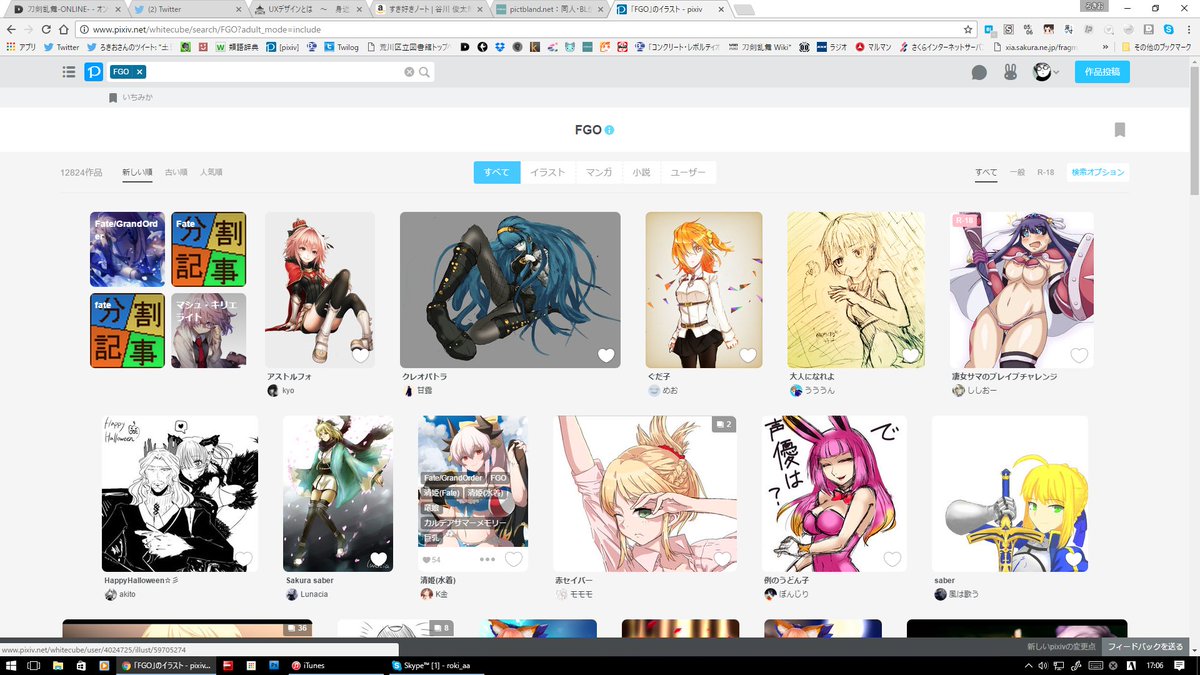Open the messages speech bubble icon
The image size is (1200, 675).
click(979, 72)
